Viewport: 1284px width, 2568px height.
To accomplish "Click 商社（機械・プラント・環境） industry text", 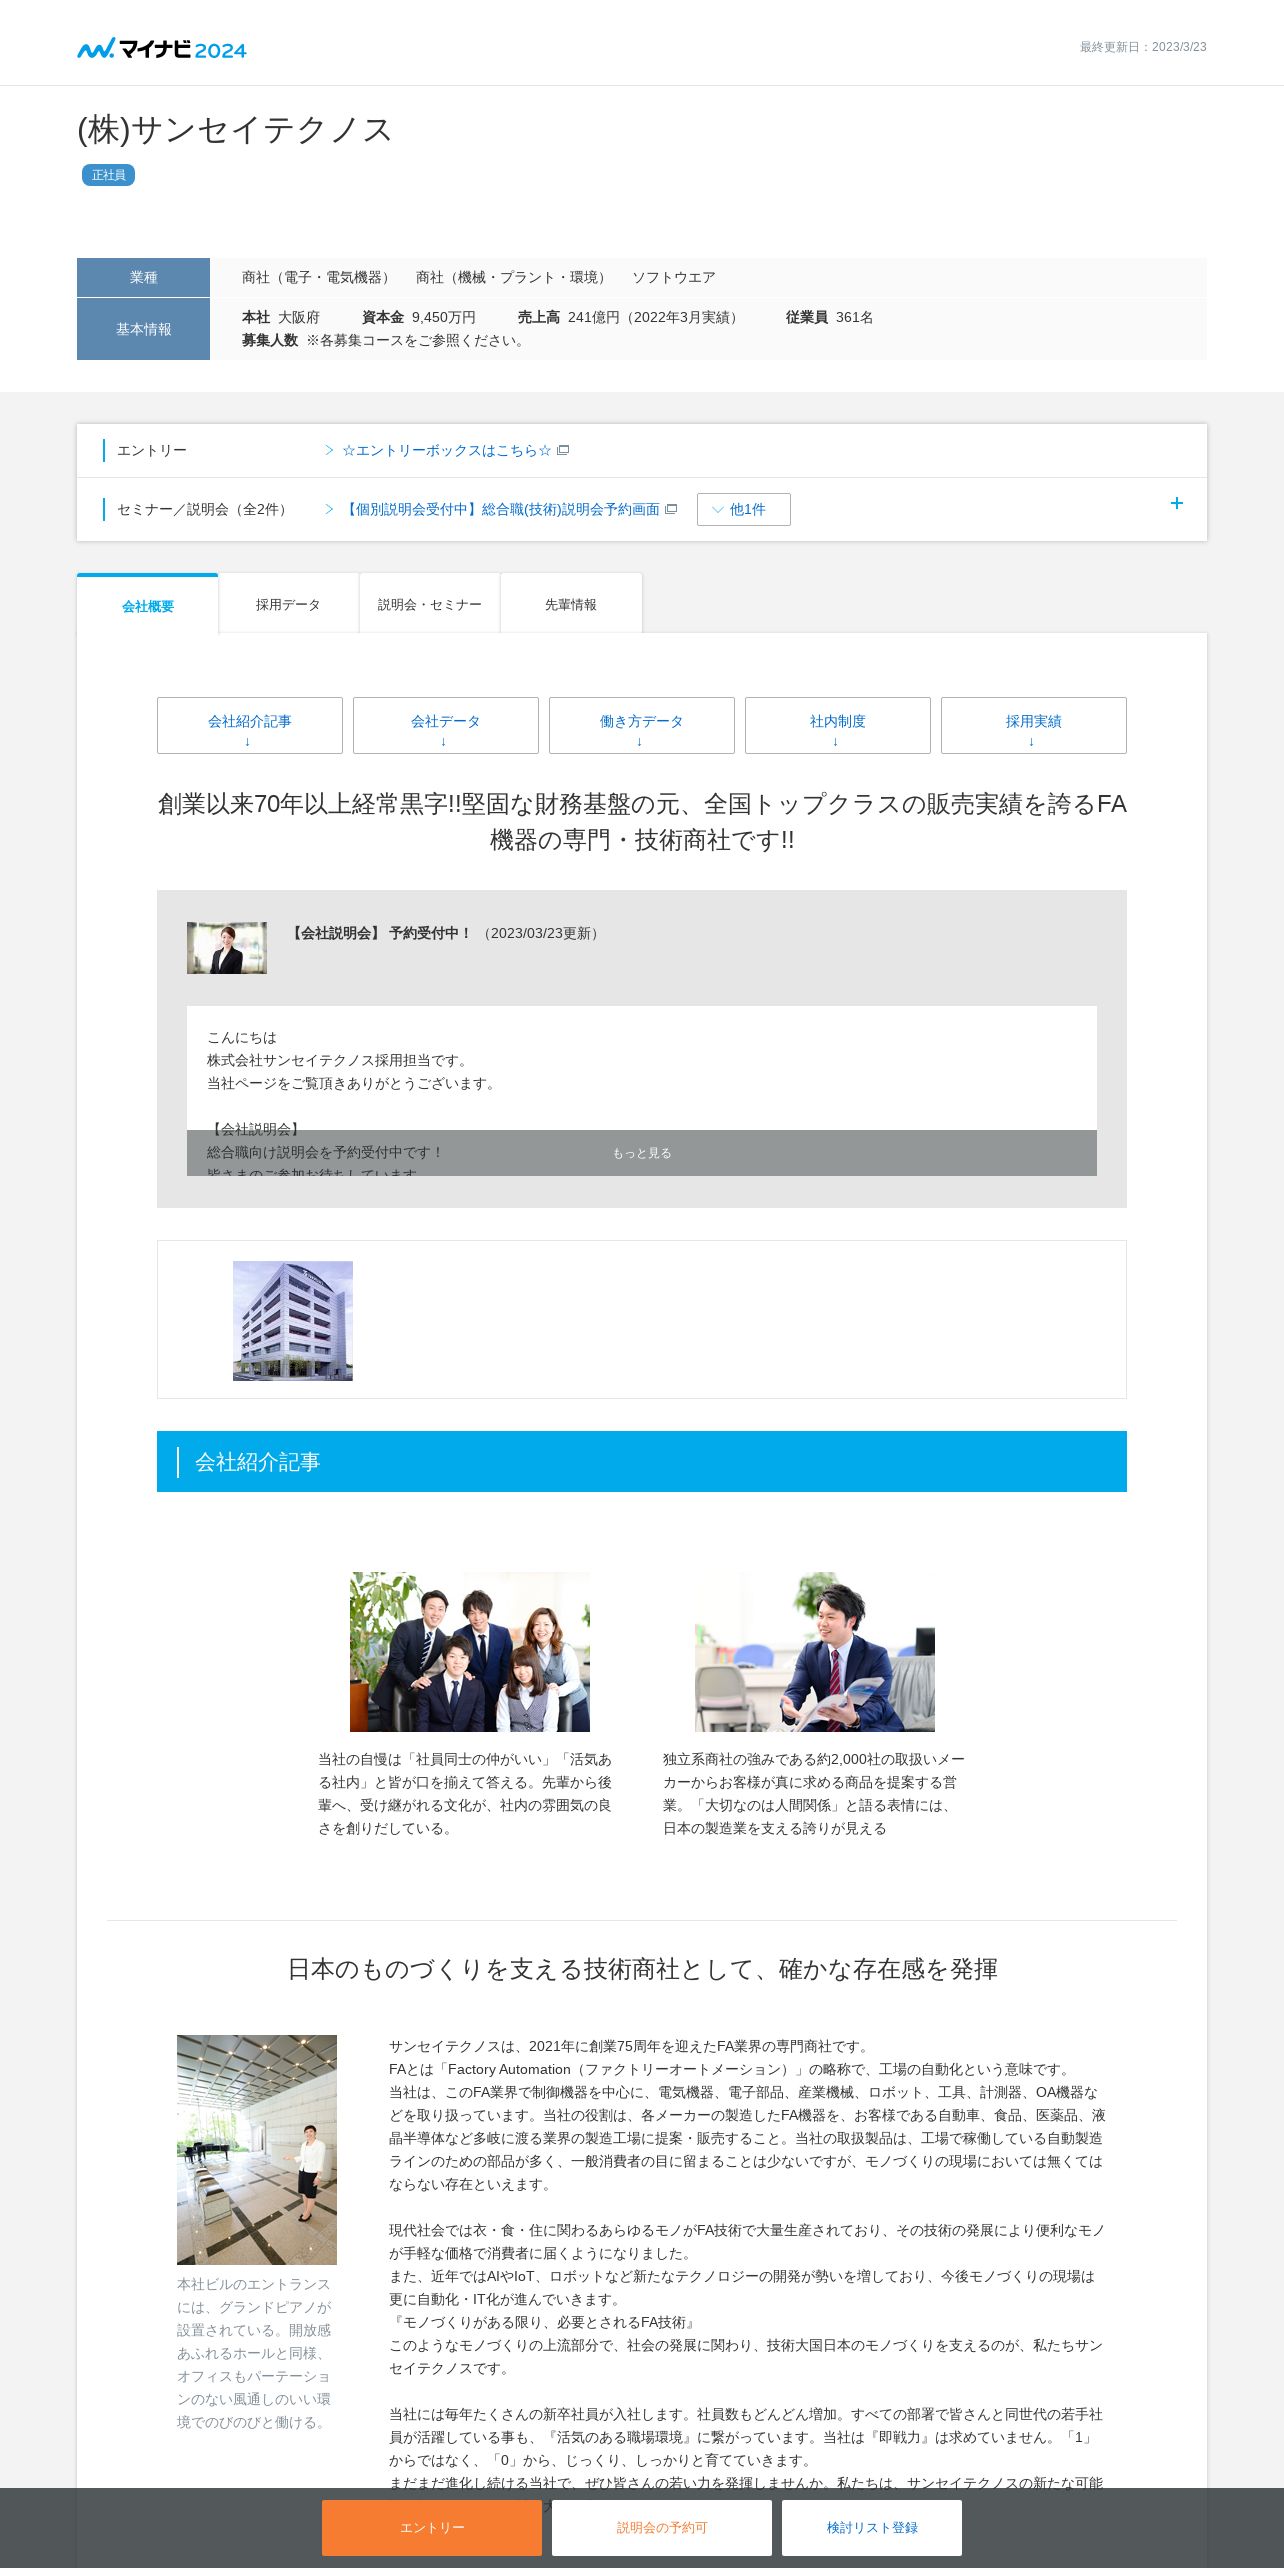I will (x=514, y=278).
